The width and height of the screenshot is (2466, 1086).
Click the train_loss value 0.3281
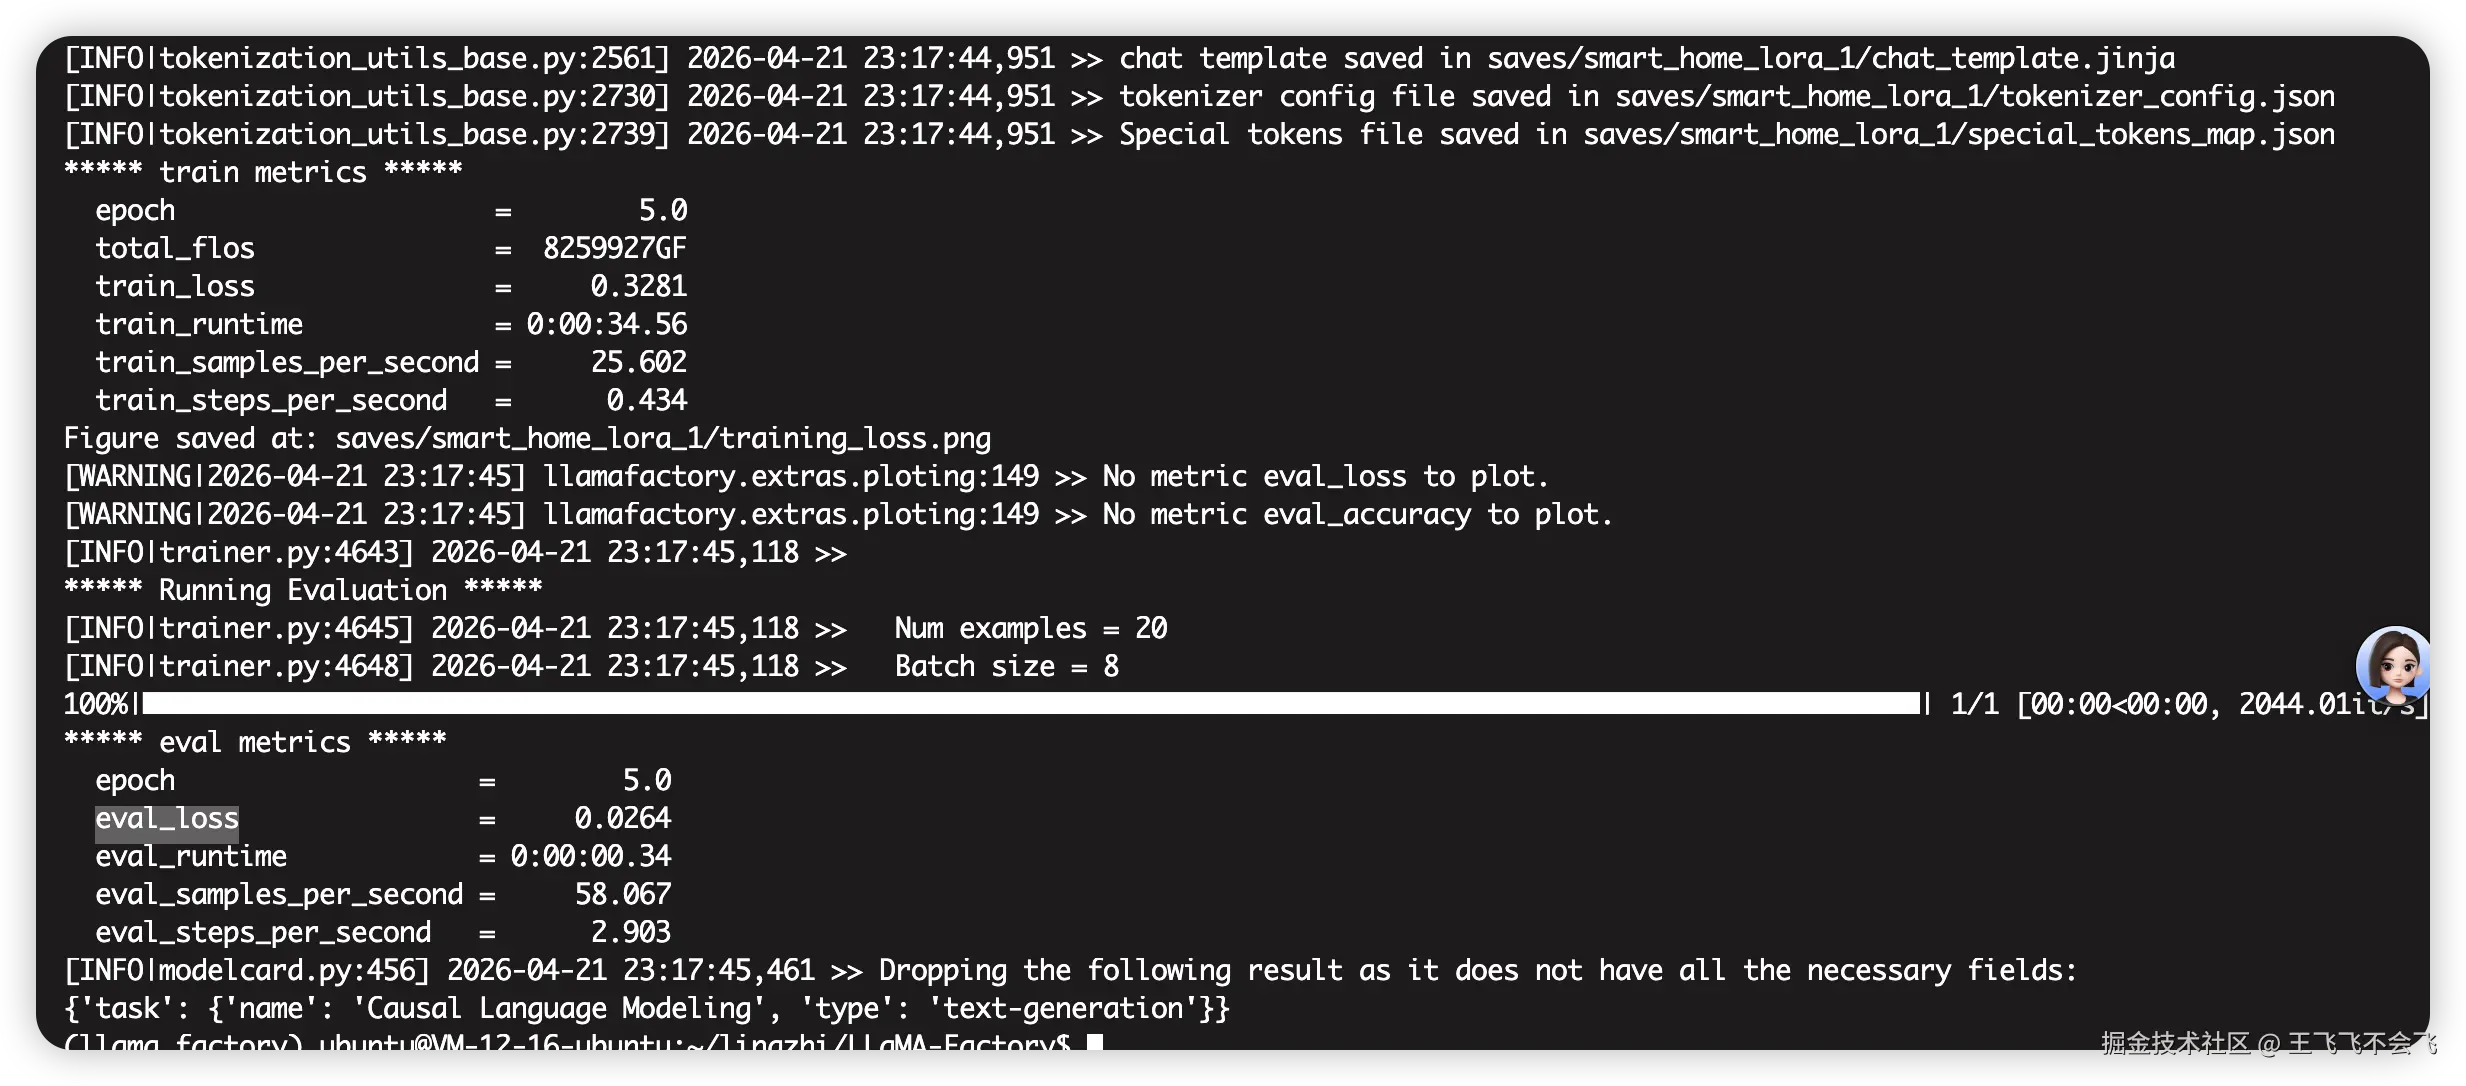[638, 287]
